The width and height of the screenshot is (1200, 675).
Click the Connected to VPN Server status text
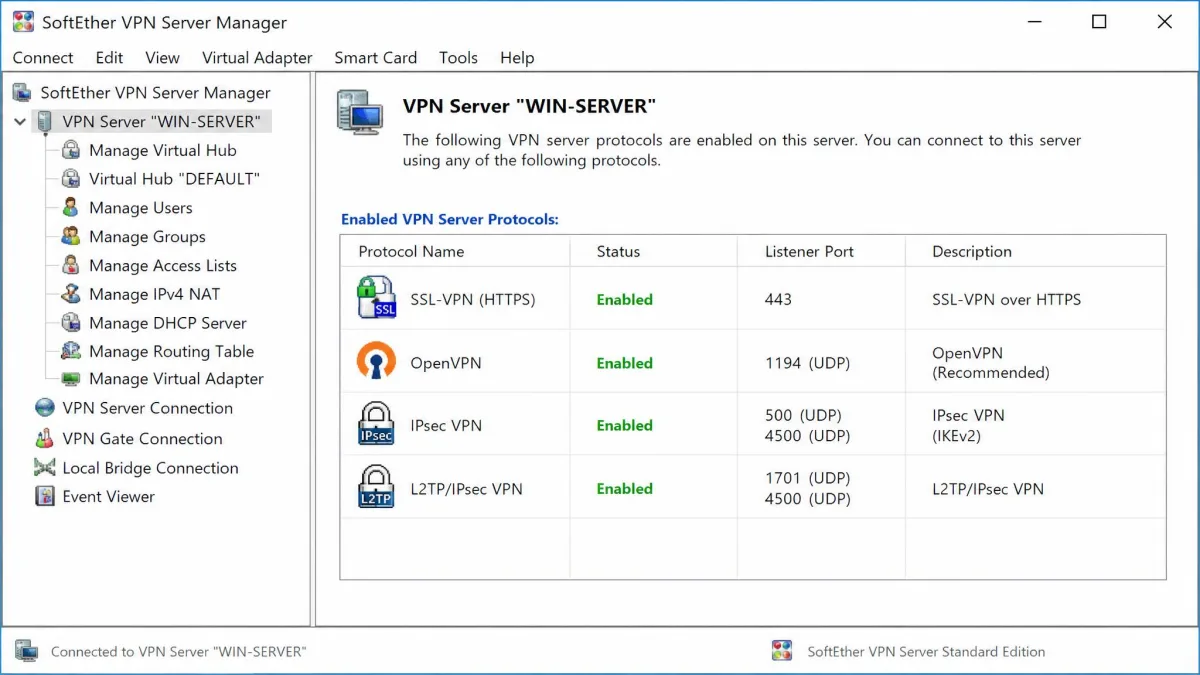178,651
